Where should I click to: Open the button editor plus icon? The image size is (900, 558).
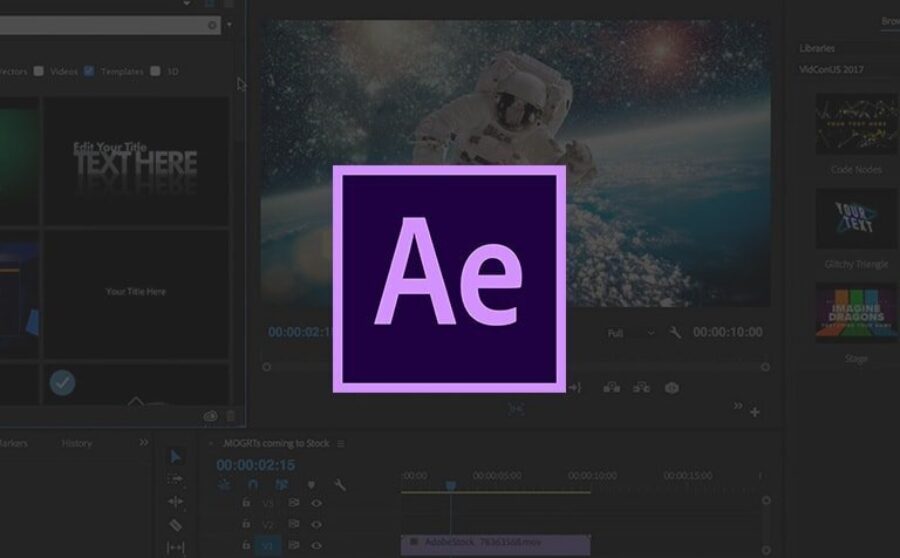pyautogui.click(x=755, y=412)
